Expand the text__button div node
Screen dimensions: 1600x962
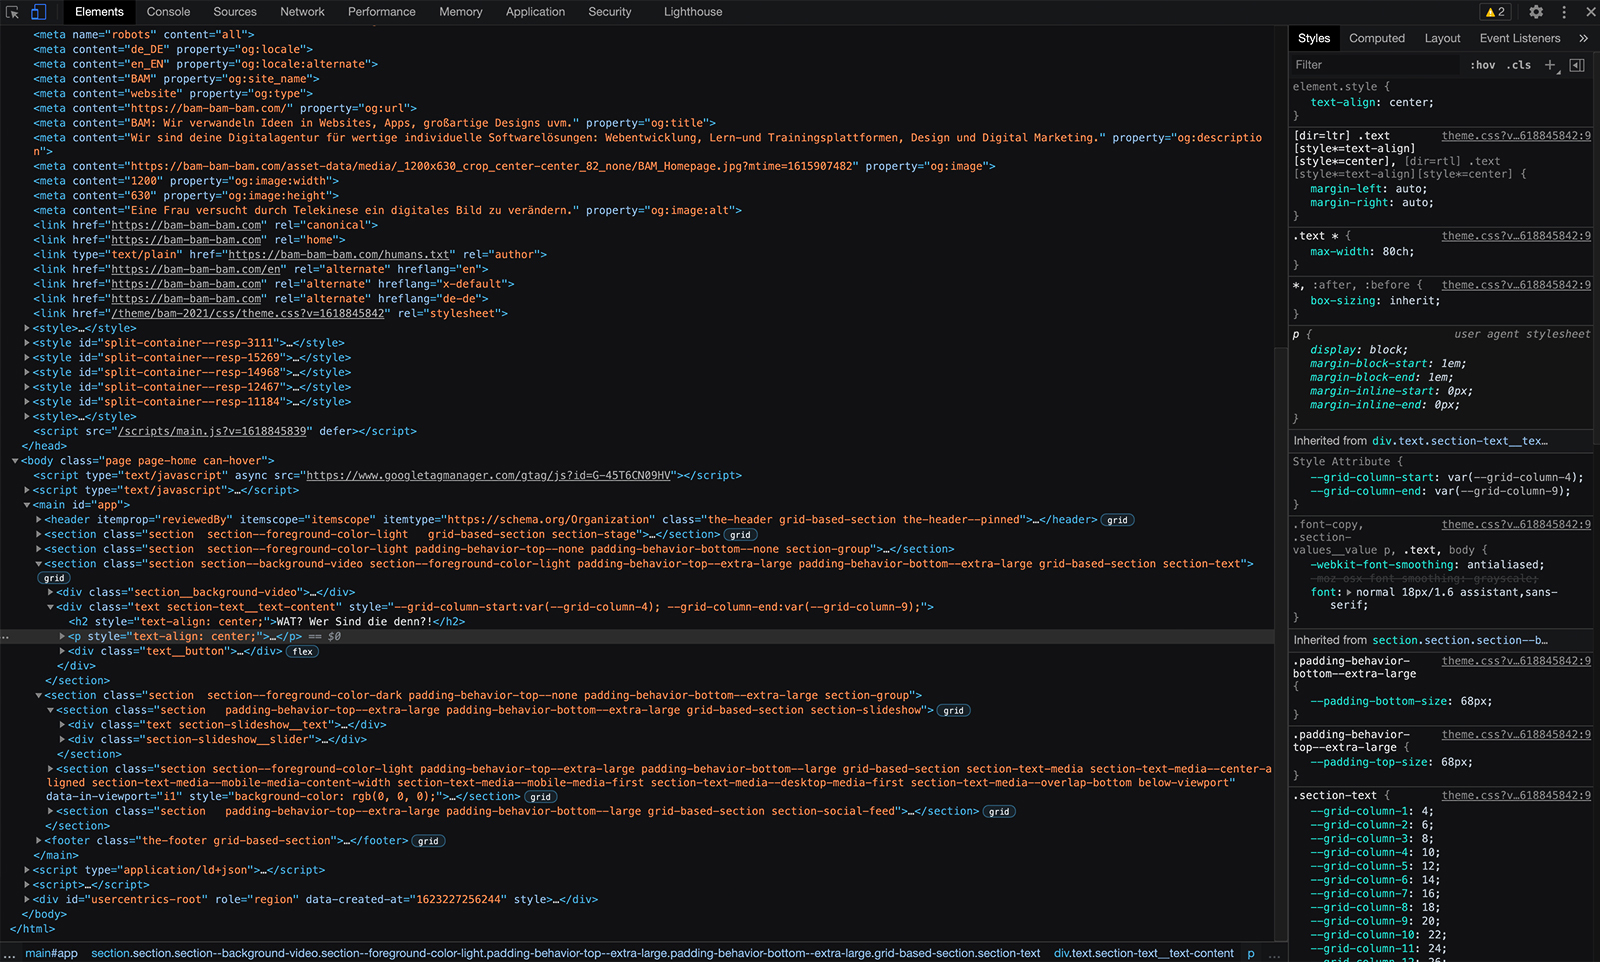[63, 652]
